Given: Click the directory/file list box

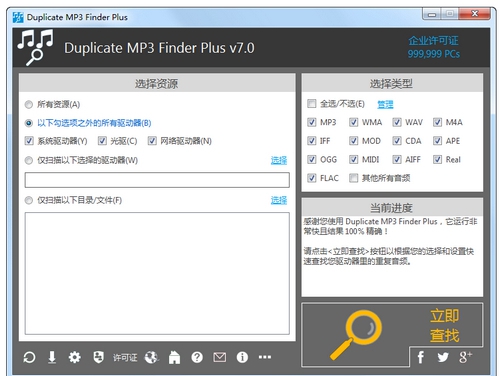Looking at the screenshot, I should (x=157, y=273).
